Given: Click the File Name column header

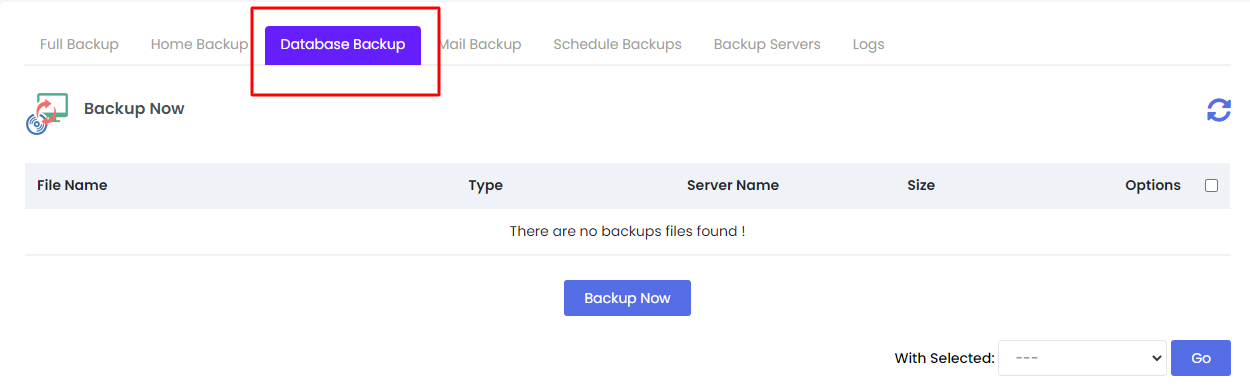Looking at the screenshot, I should 72,185.
